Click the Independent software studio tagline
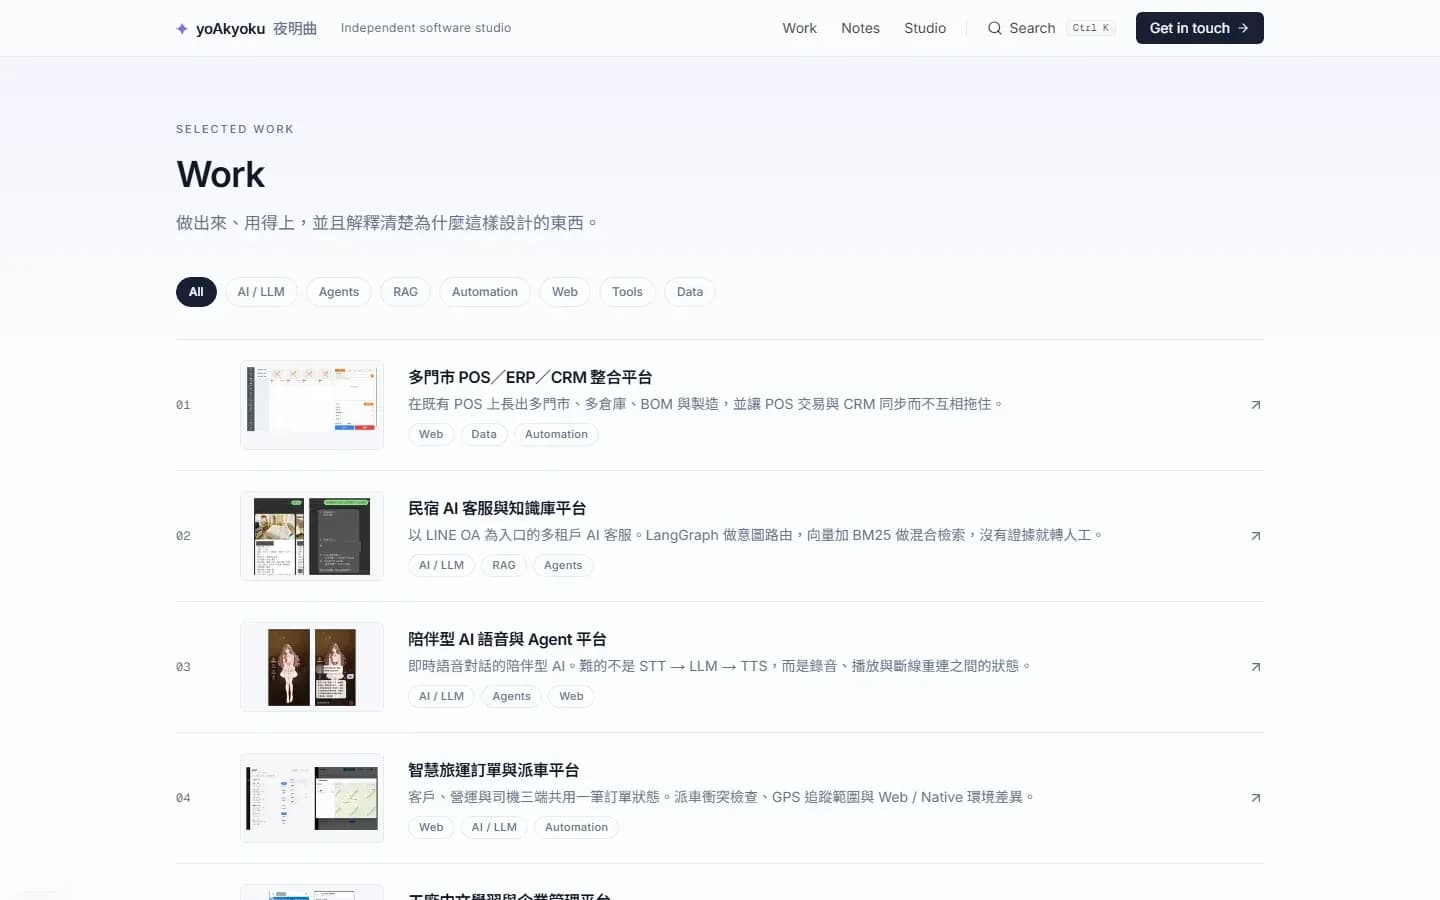Viewport: 1440px width, 900px height. tap(426, 28)
